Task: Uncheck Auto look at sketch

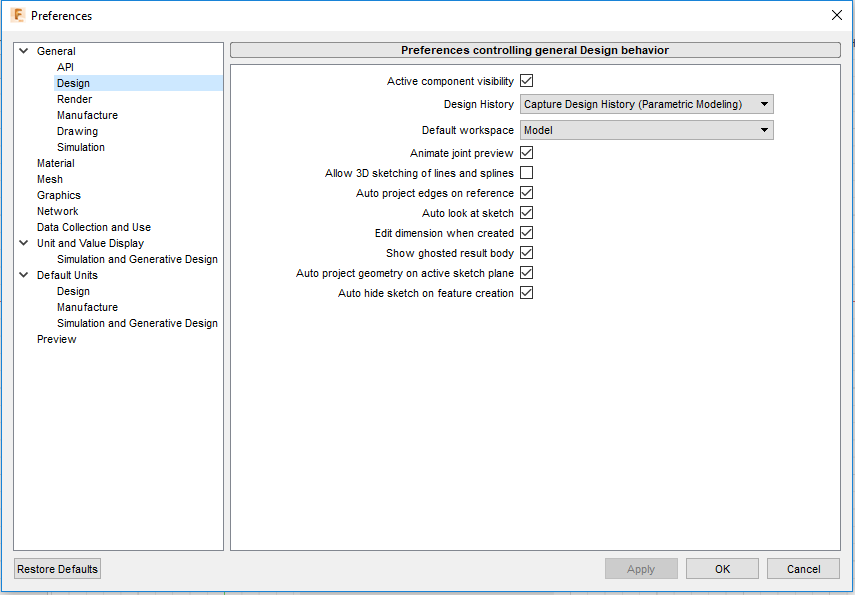Action: (526, 213)
